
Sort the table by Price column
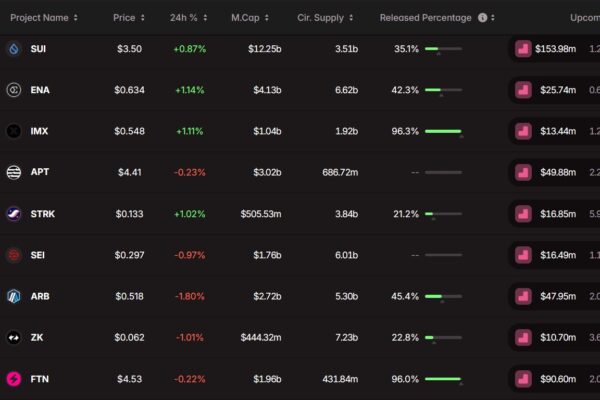(129, 18)
